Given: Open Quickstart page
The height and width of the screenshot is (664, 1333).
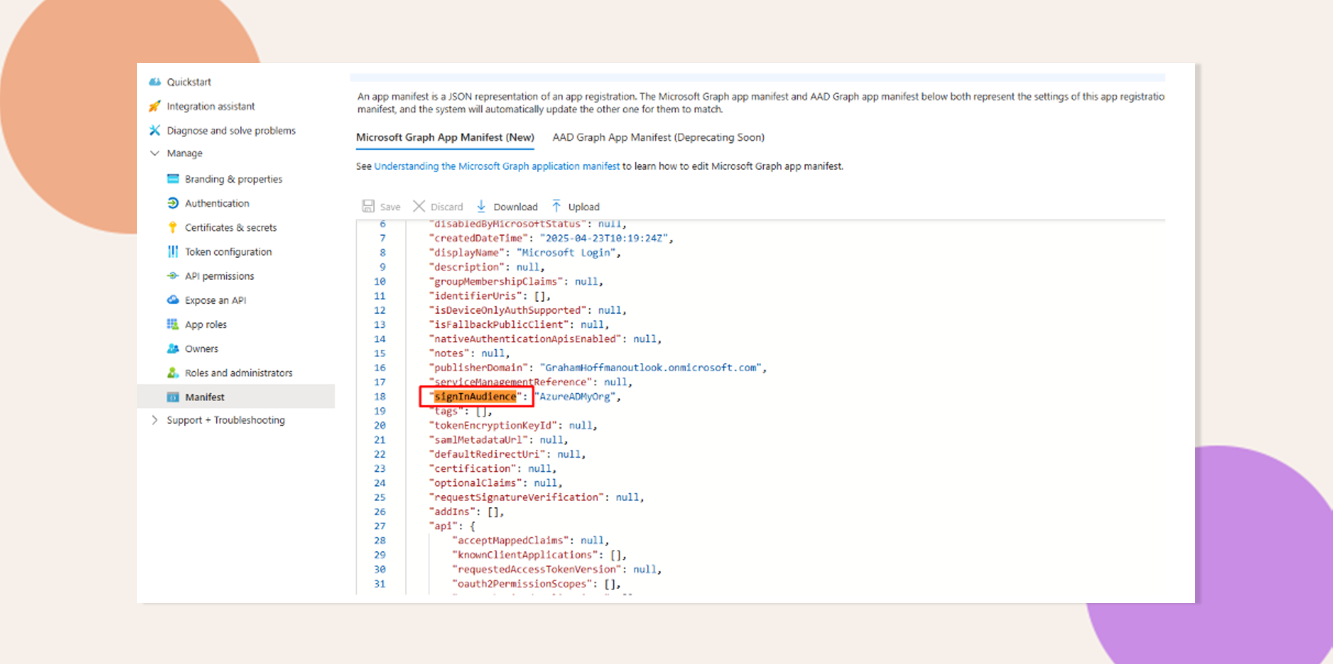Looking at the screenshot, I should tap(189, 82).
